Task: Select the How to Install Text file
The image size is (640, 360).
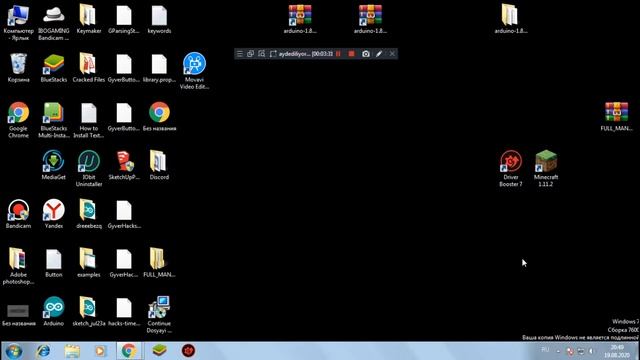Action: [89, 120]
